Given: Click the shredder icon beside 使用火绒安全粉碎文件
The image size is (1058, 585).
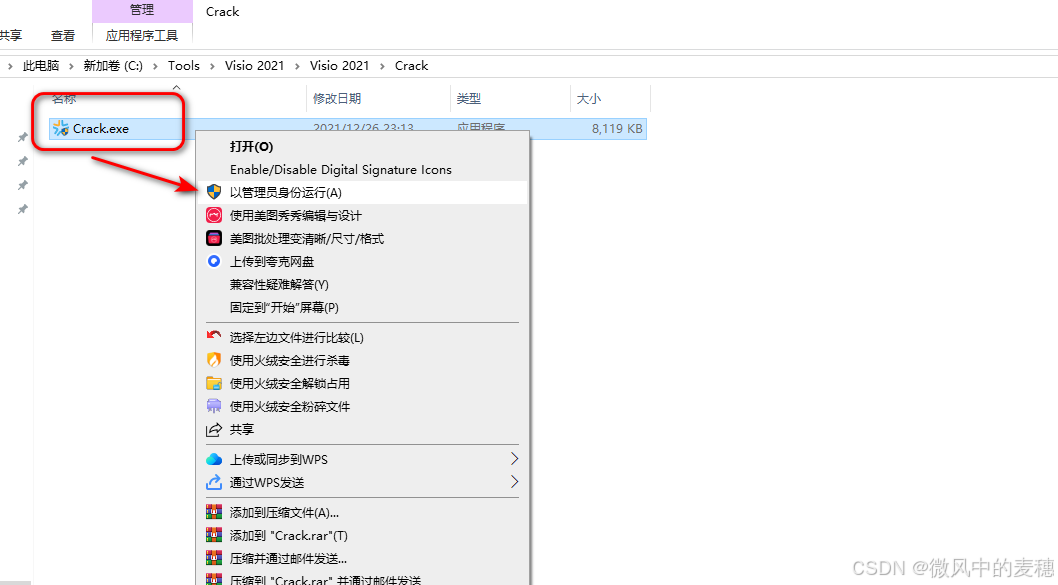Looking at the screenshot, I should click(214, 406).
